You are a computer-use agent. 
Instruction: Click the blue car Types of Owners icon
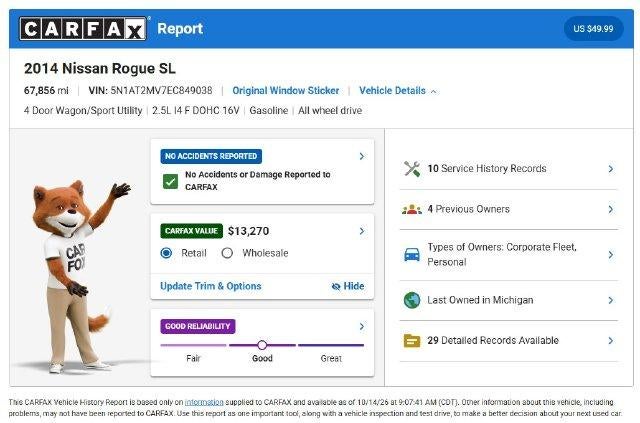click(x=412, y=255)
